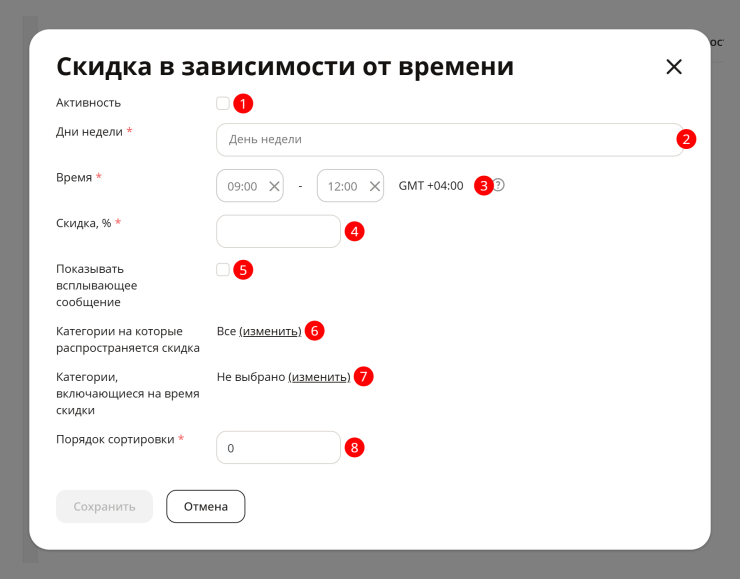This screenshot has width=740, height=579.
Task: Open the День недели dropdown
Action: coord(450,140)
